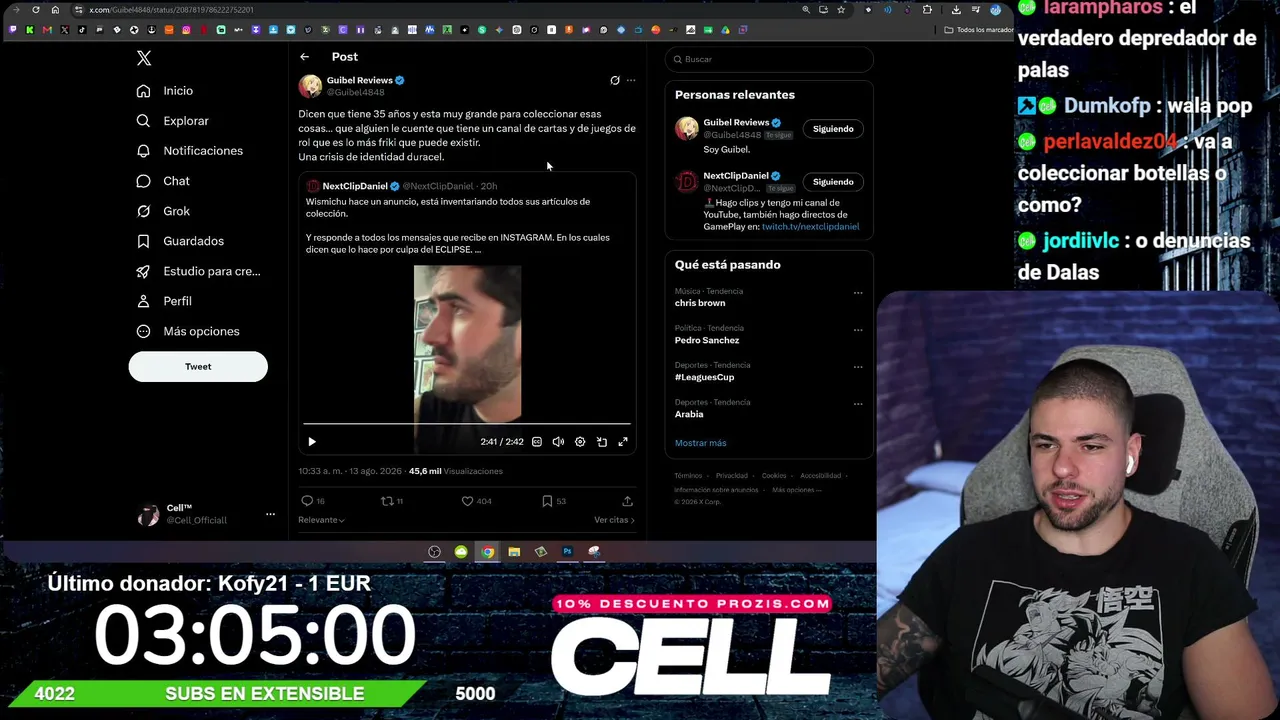1280x720 pixels.
Task: Open more options for Pedro Sanchez trend
Action: [858, 330]
